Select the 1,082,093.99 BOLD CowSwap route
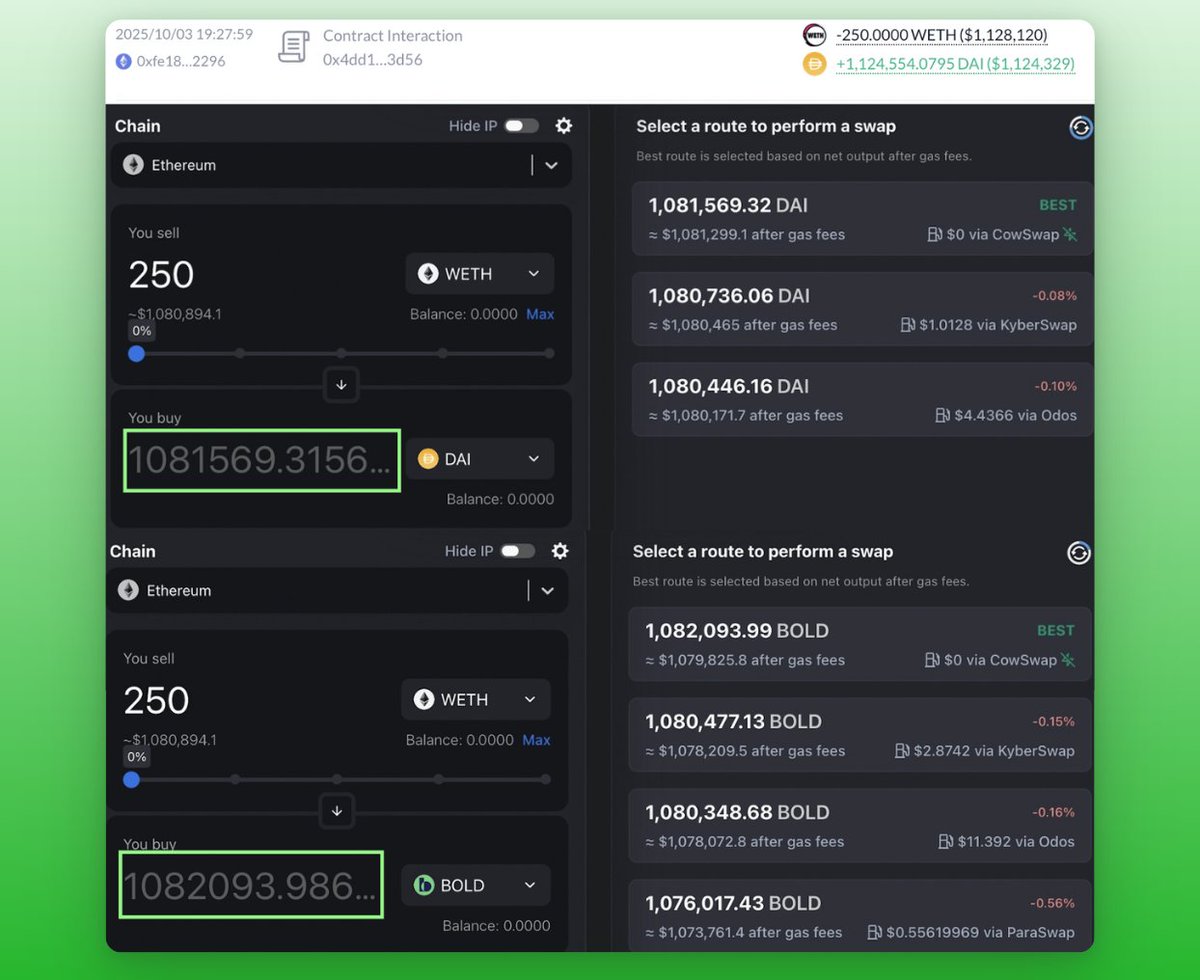Image resolution: width=1200 pixels, height=980 pixels. 860,644
